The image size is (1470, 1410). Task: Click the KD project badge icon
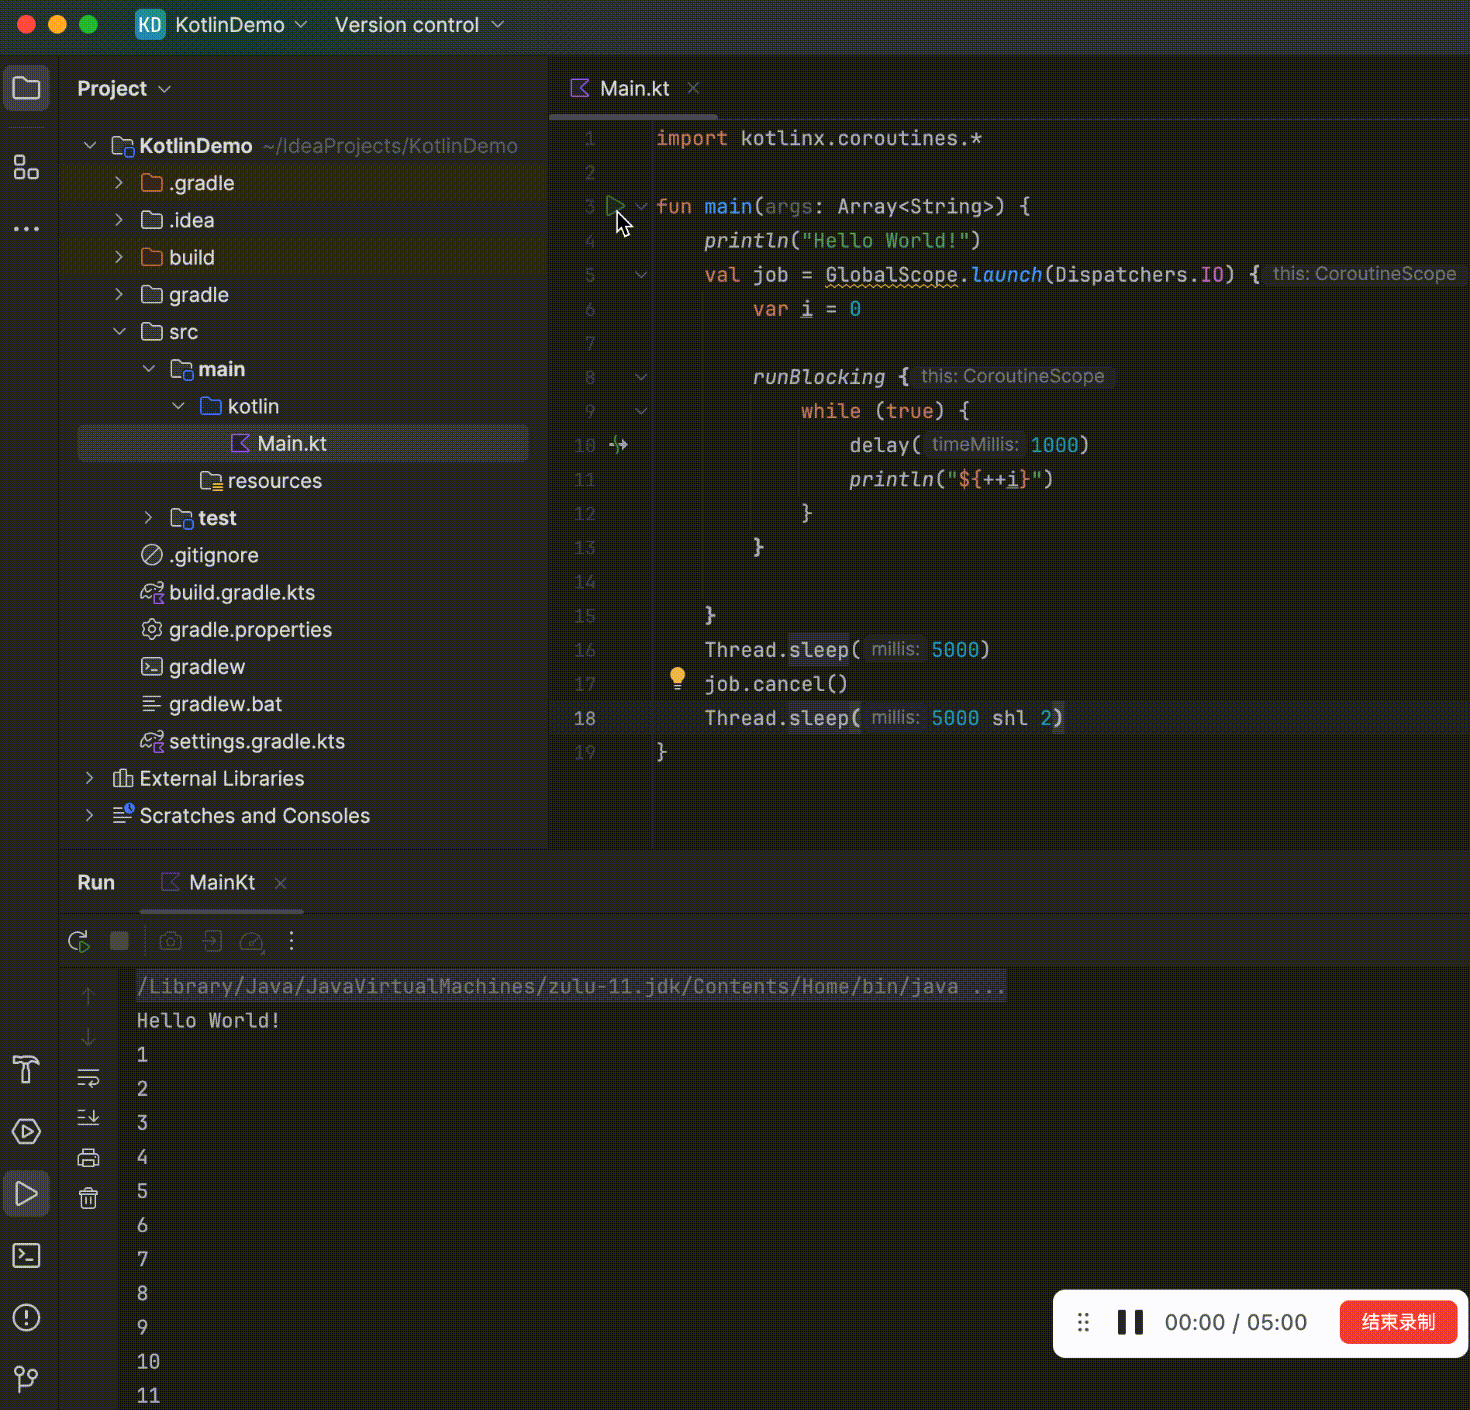(x=150, y=25)
